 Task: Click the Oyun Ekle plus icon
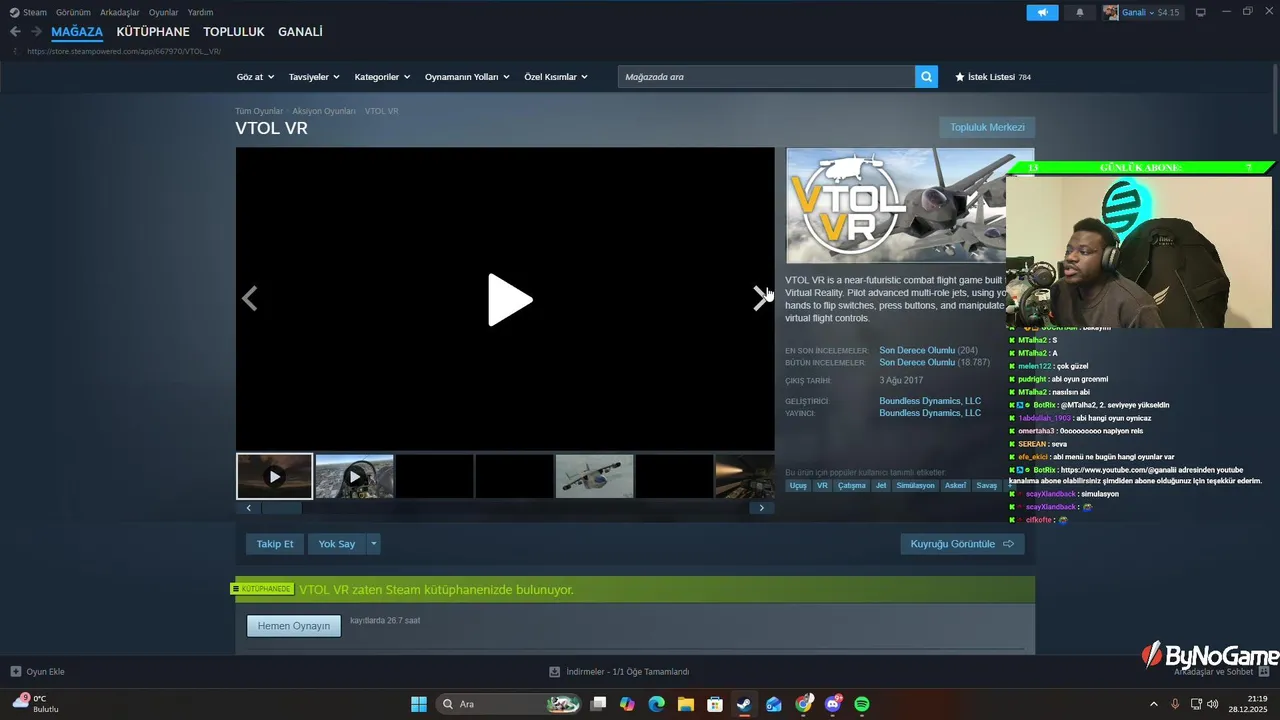click(15, 672)
